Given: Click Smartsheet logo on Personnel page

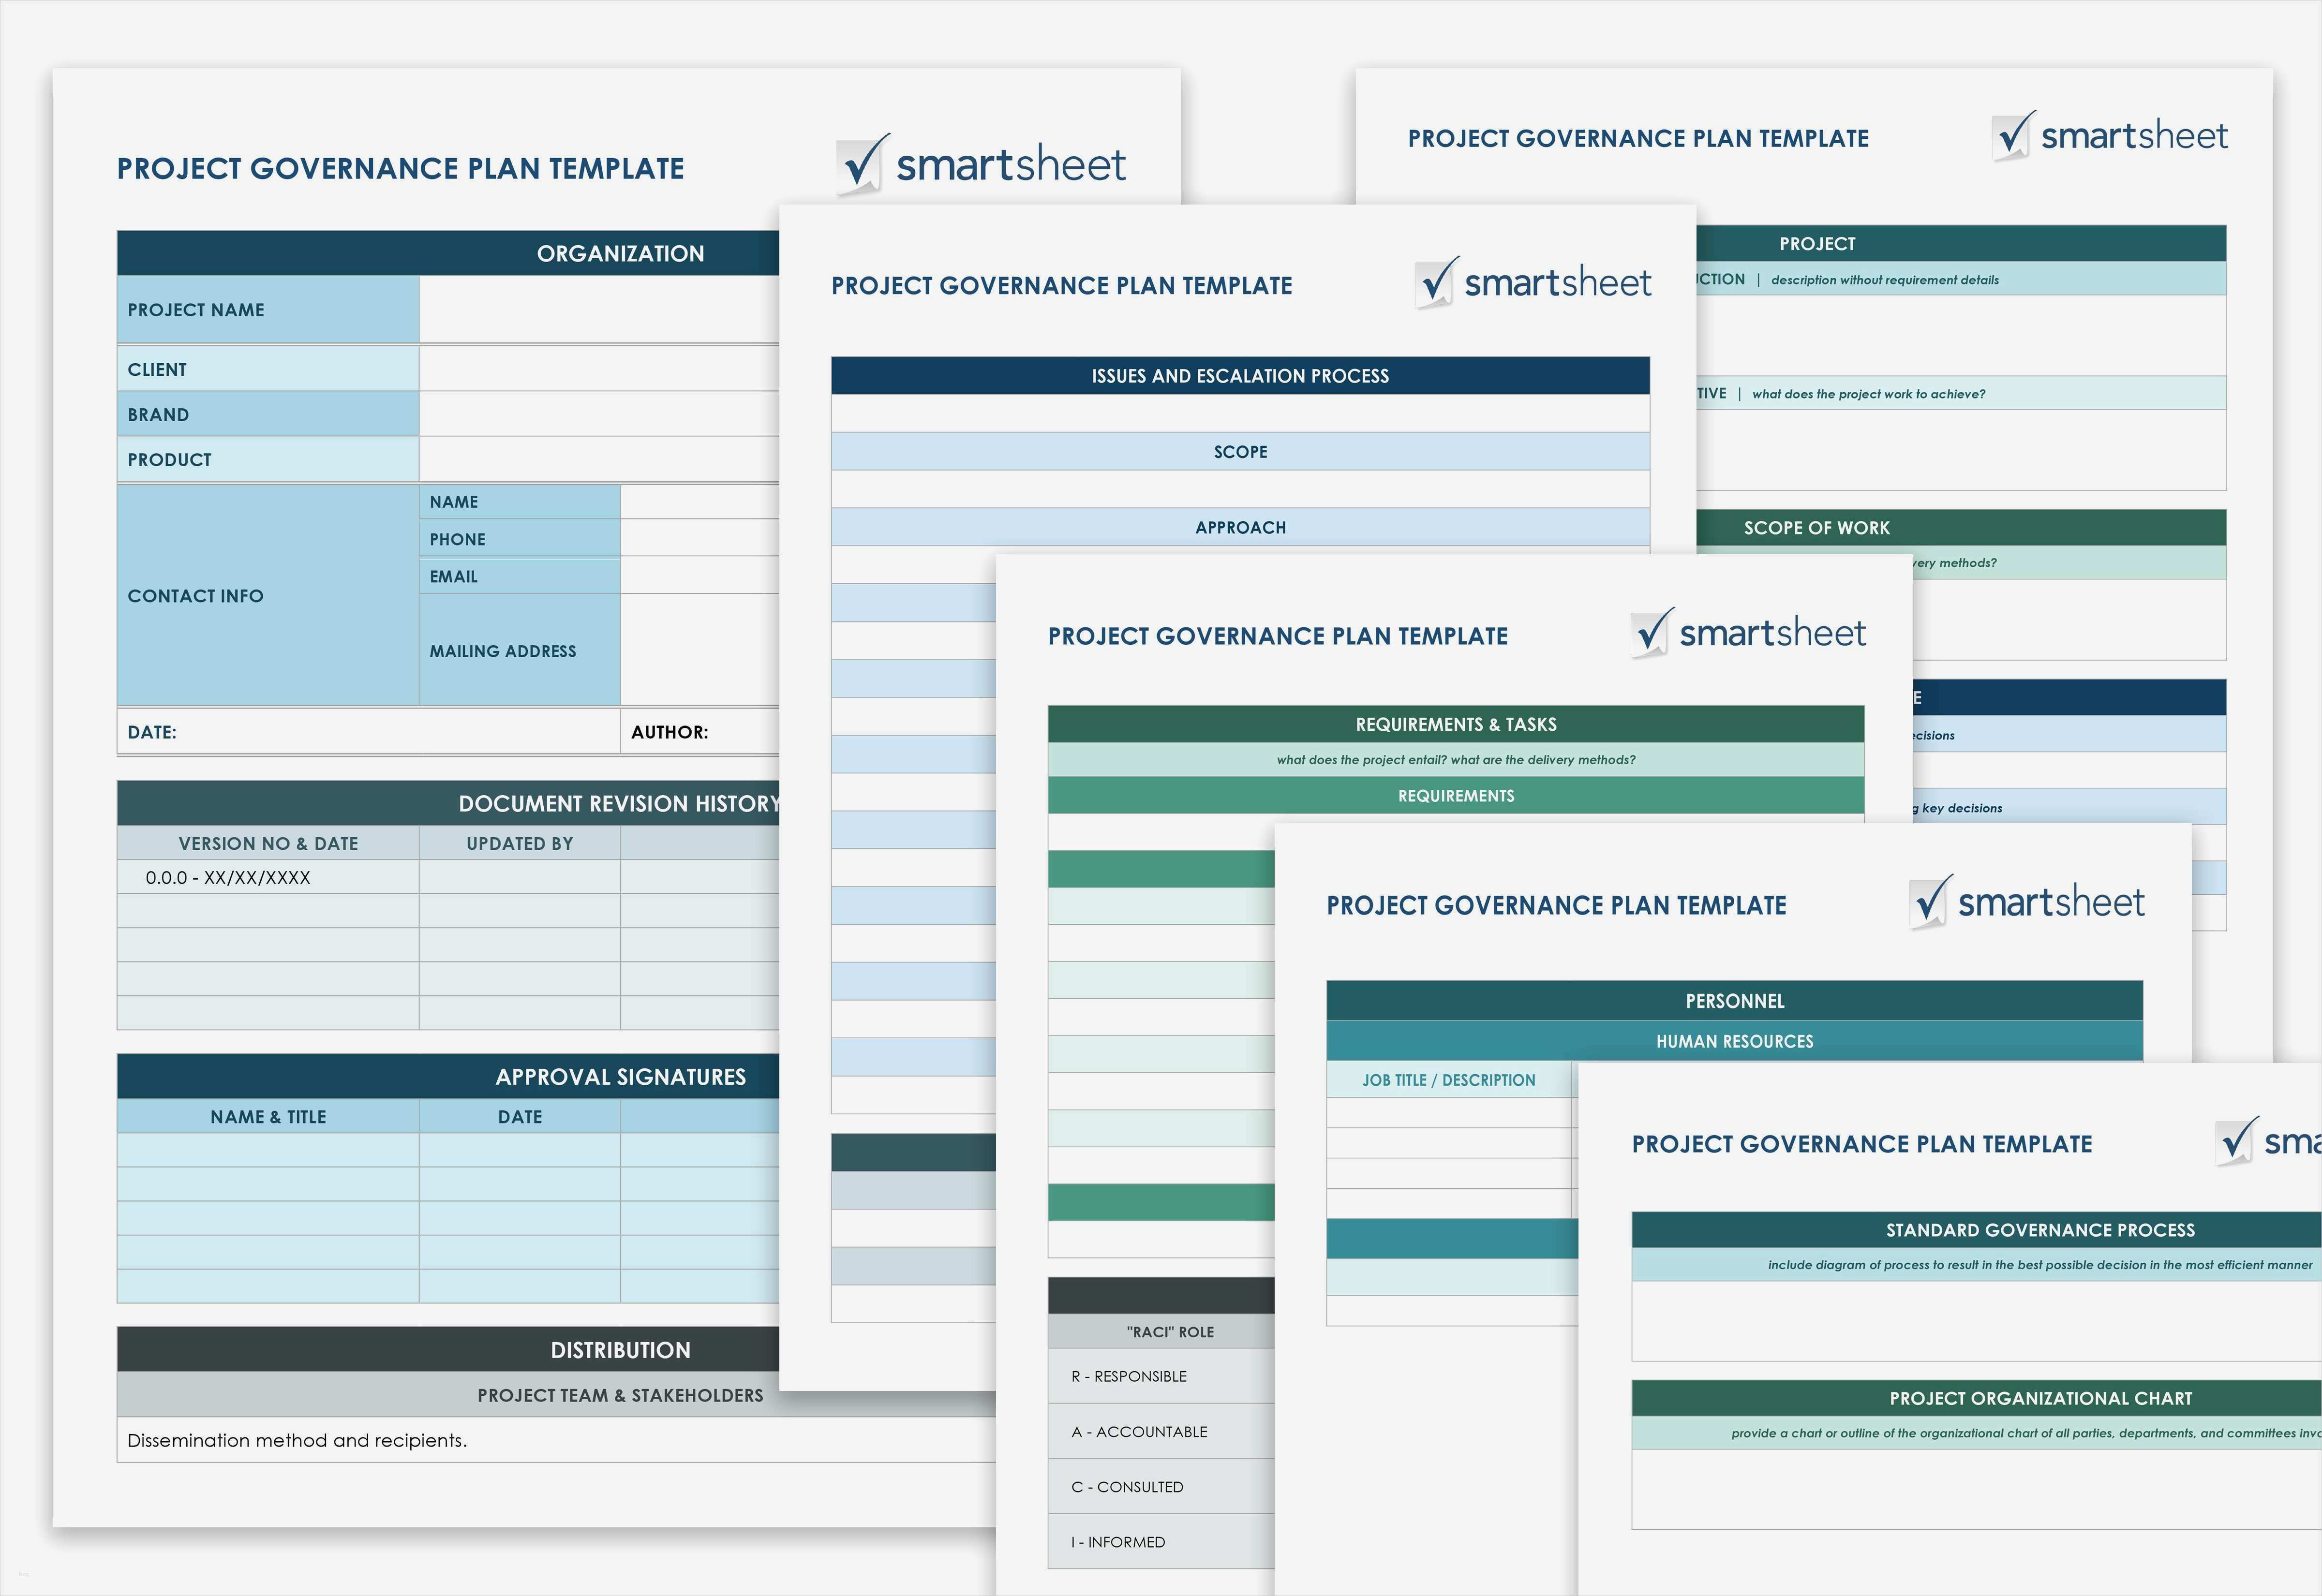Looking at the screenshot, I should (x=2027, y=902).
